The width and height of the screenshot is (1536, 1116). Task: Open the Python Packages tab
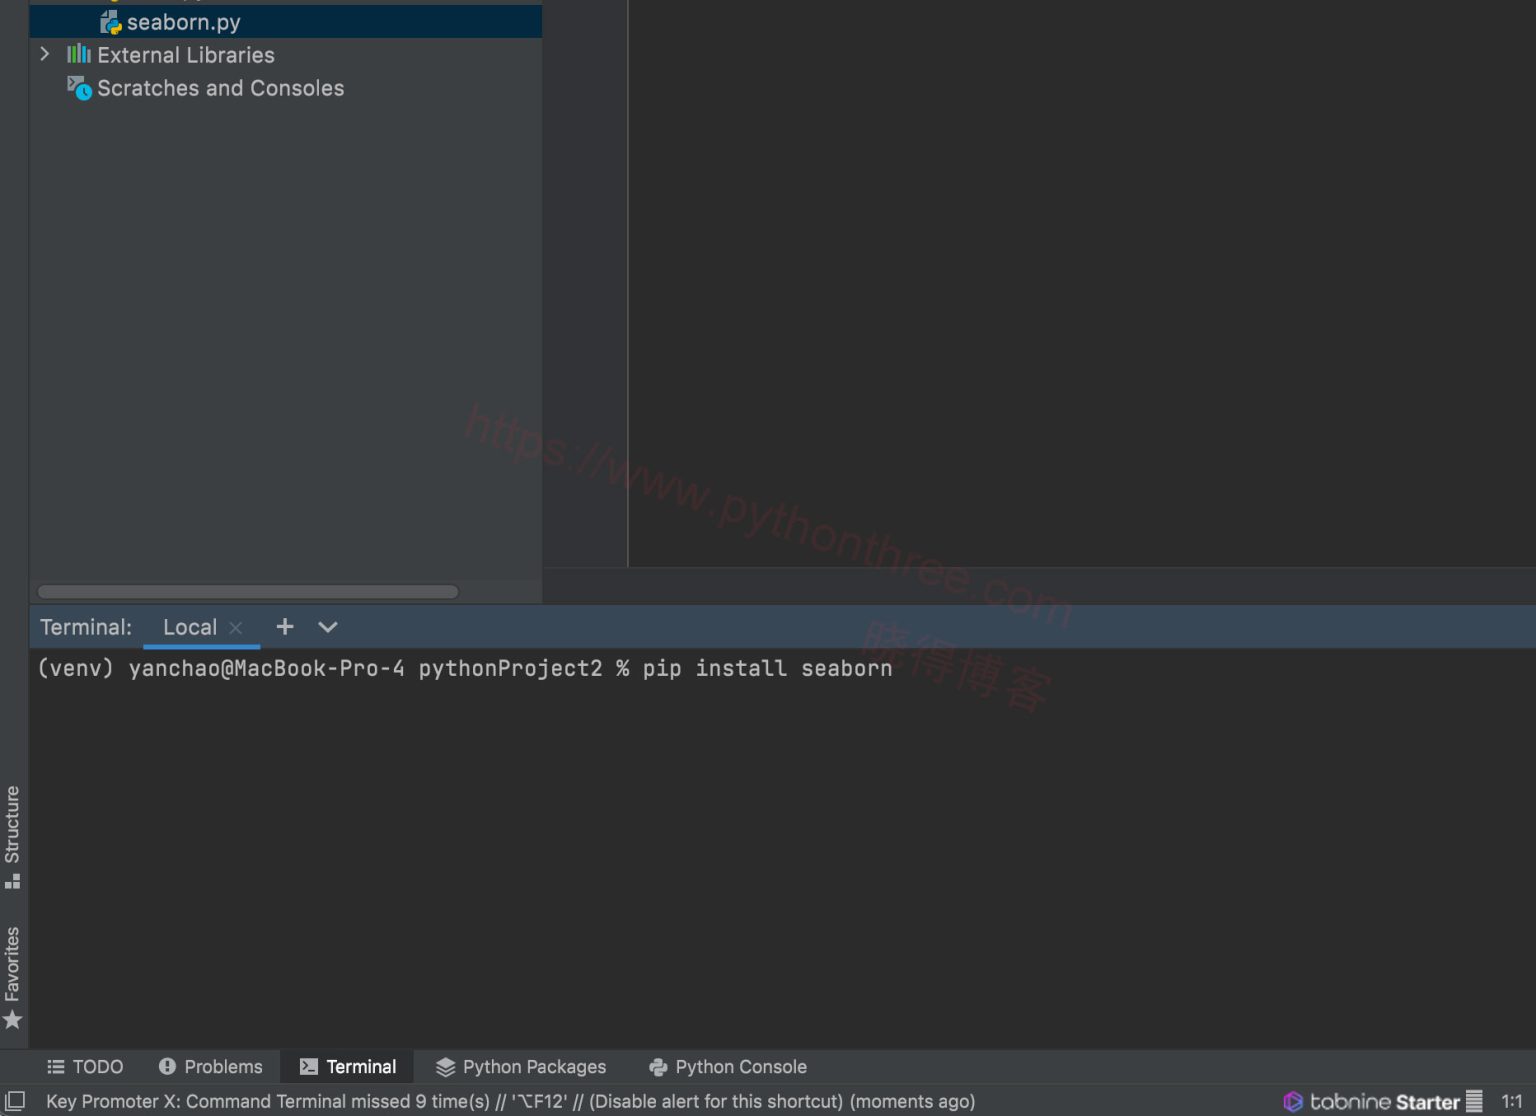click(x=521, y=1067)
